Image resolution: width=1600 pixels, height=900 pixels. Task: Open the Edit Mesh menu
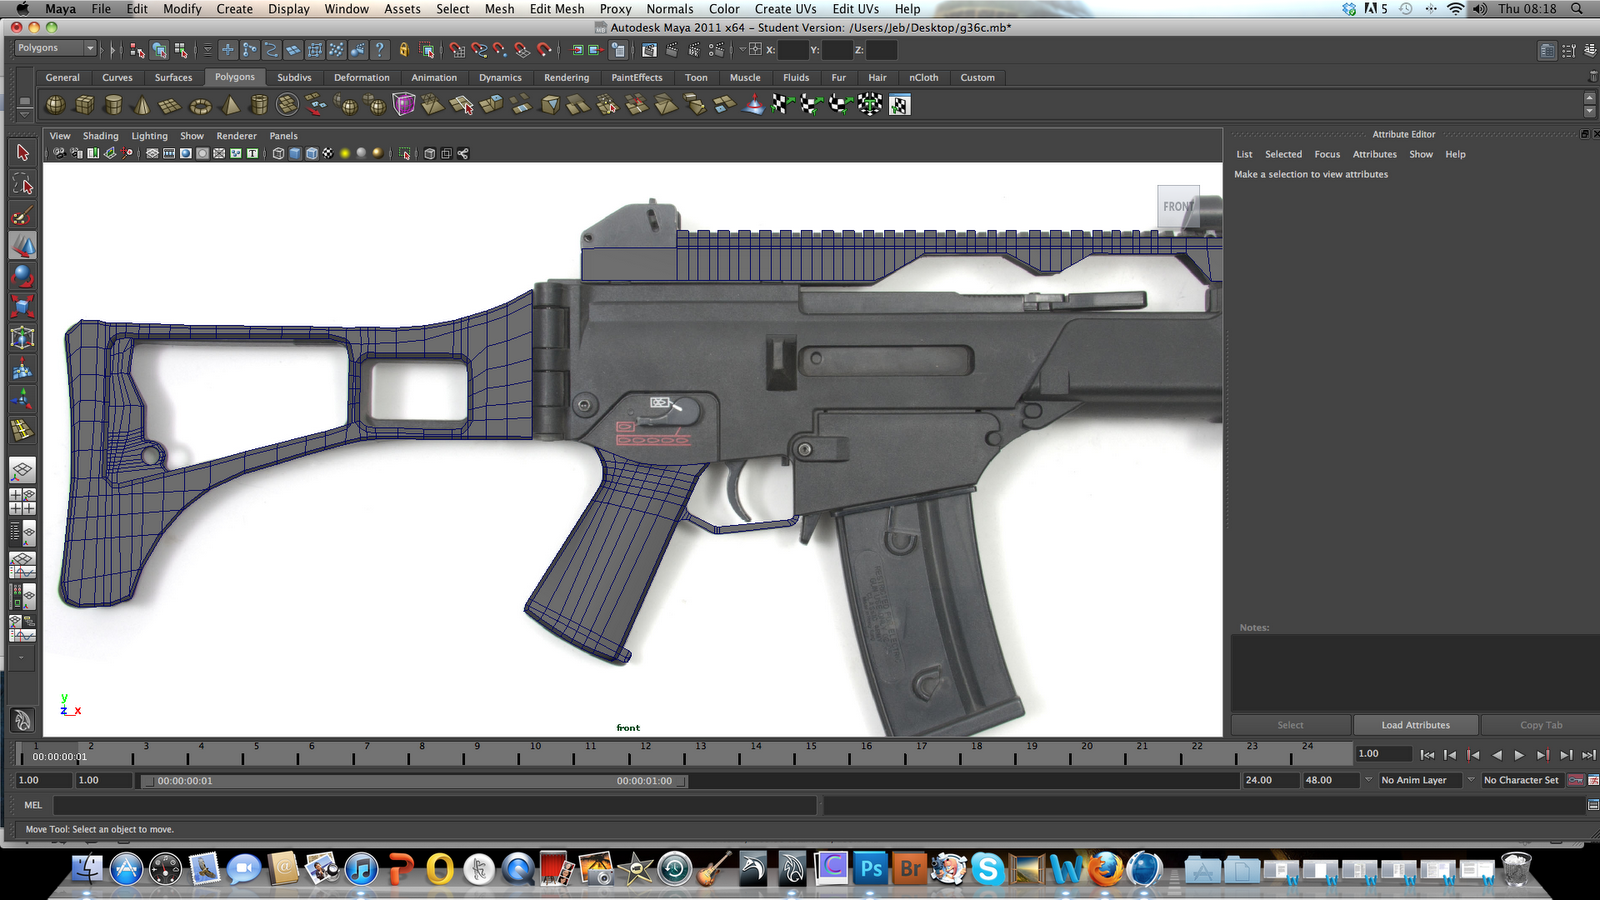556,9
